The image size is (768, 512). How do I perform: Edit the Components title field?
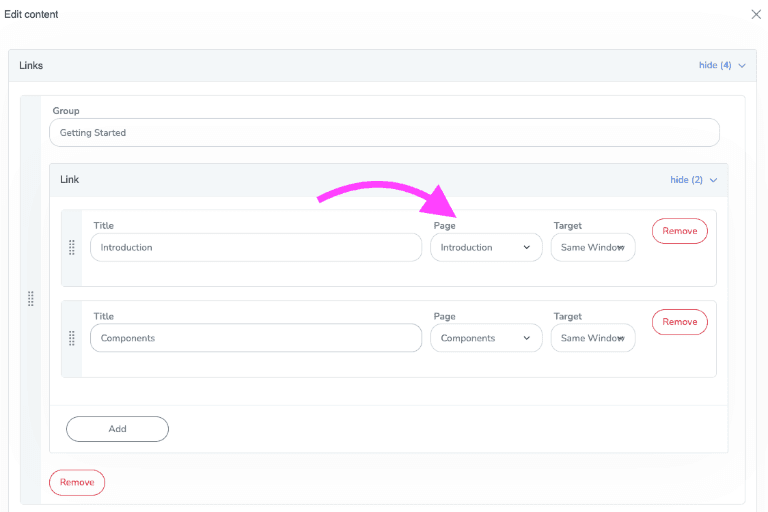(x=256, y=338)
